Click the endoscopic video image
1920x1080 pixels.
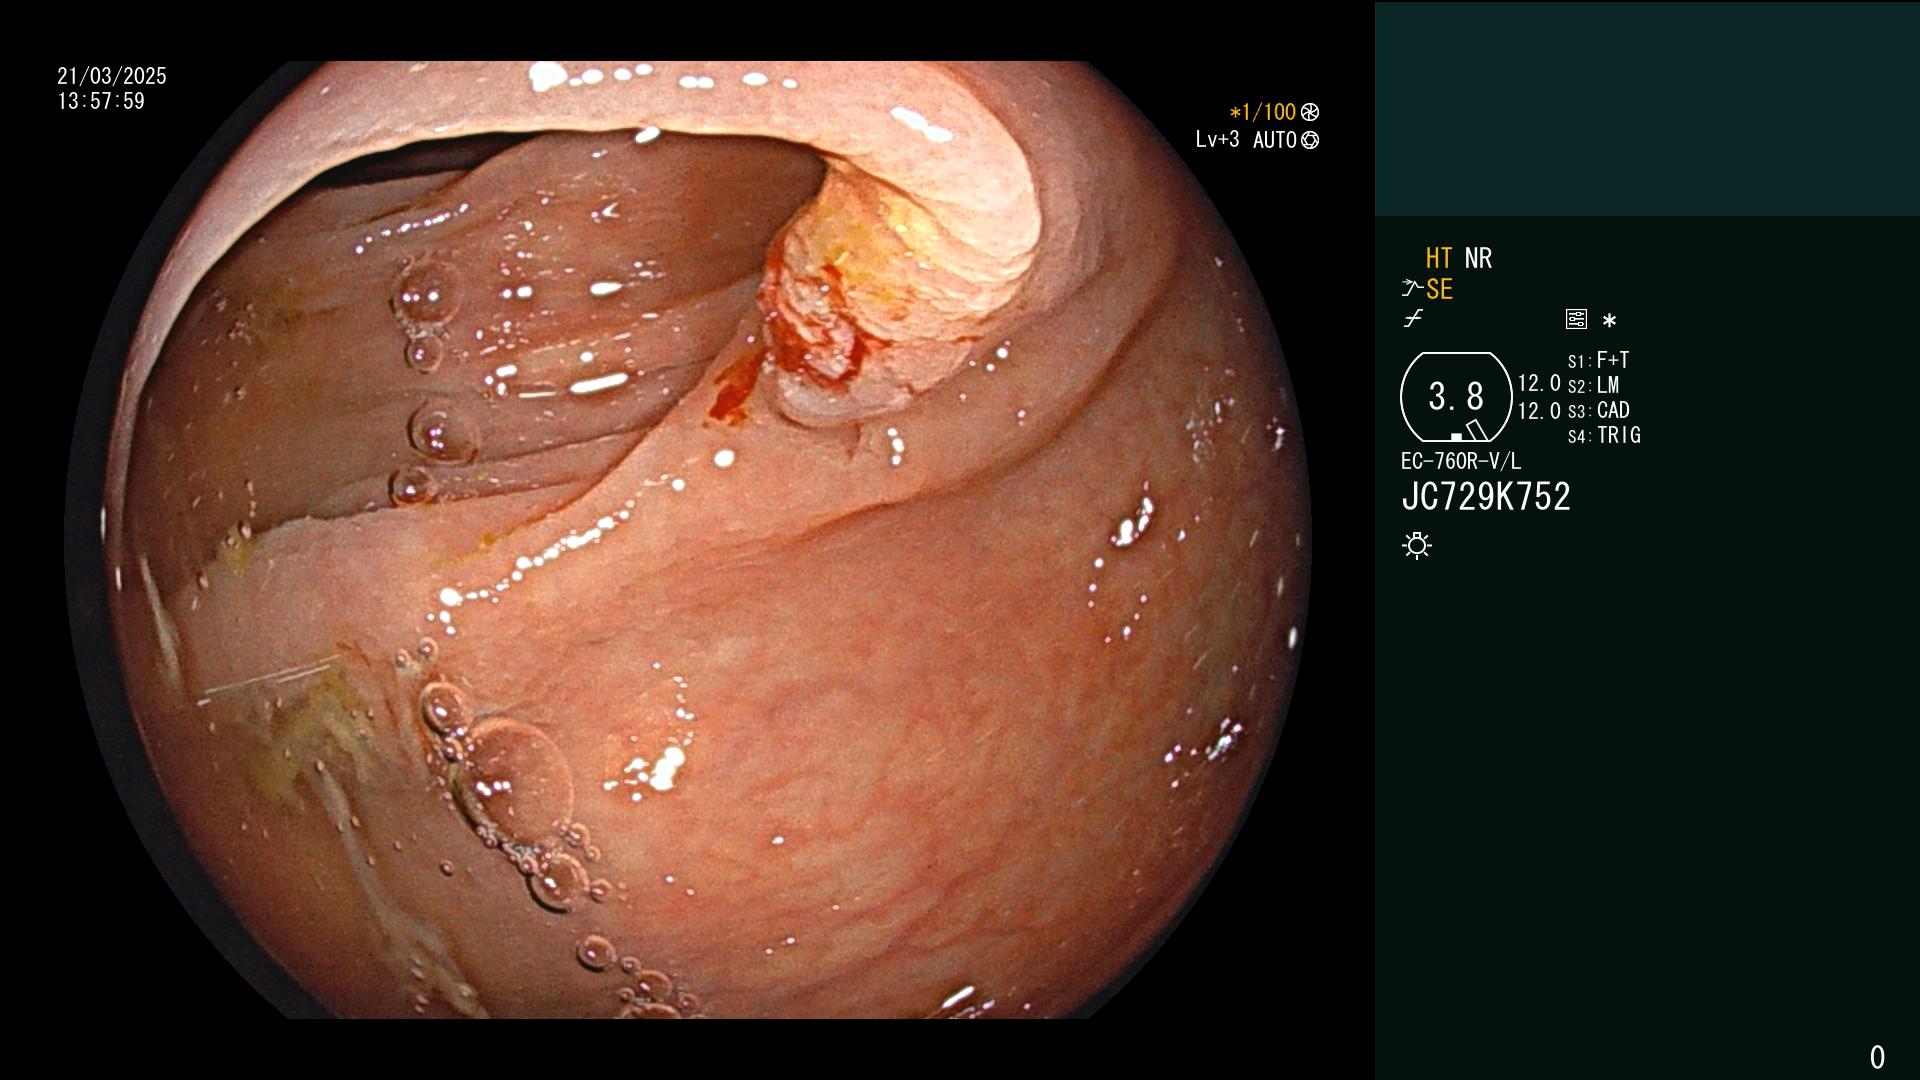[688, 540]
